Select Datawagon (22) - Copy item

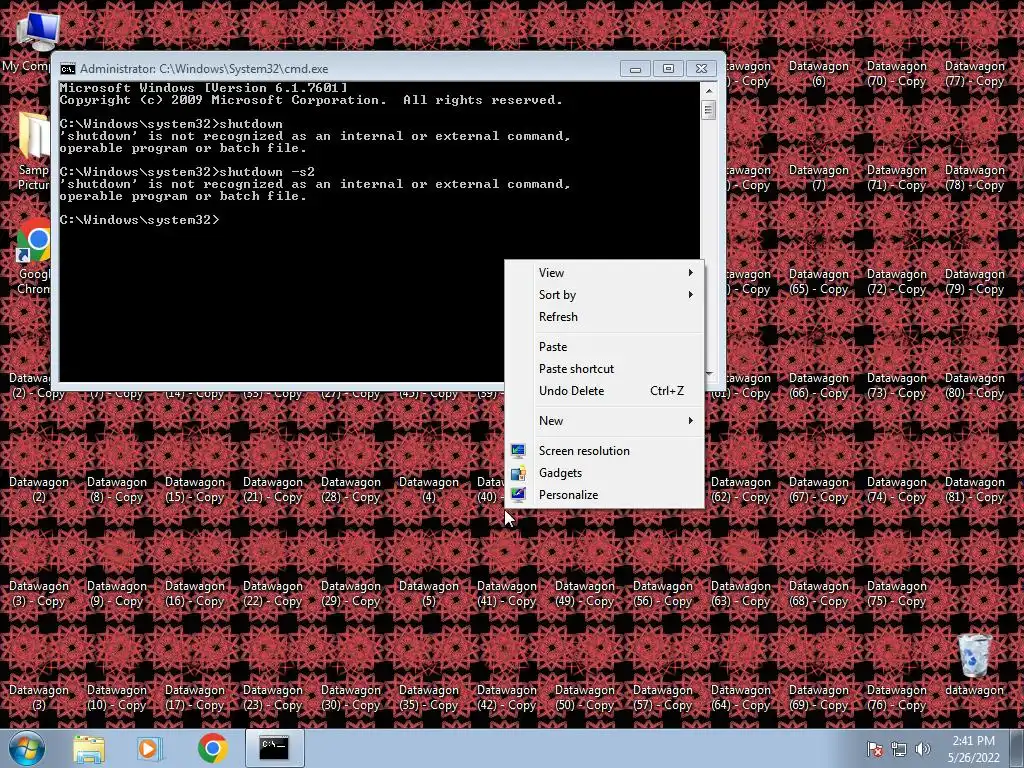click(272, 593)
